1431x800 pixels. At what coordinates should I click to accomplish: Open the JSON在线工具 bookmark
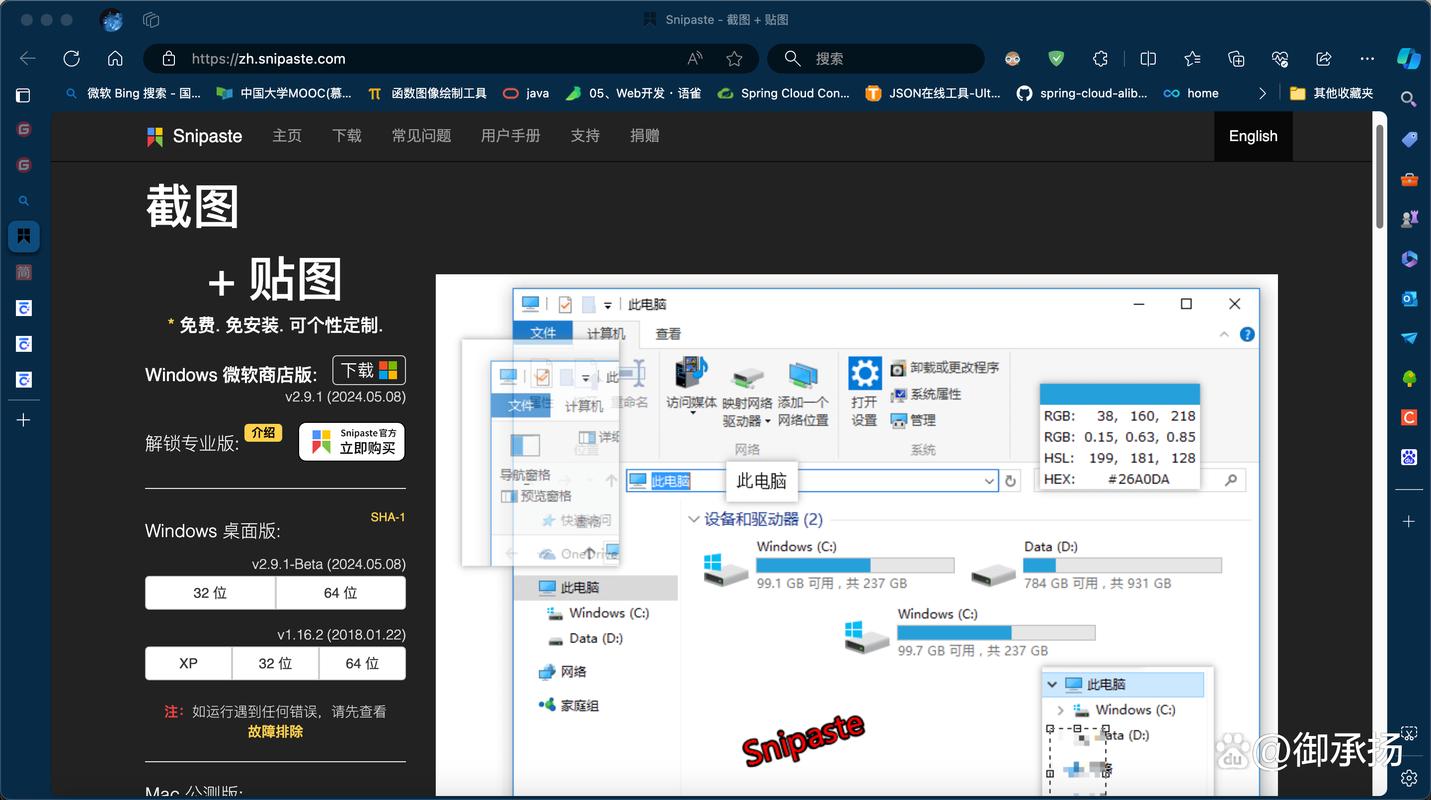pos(933,93)
